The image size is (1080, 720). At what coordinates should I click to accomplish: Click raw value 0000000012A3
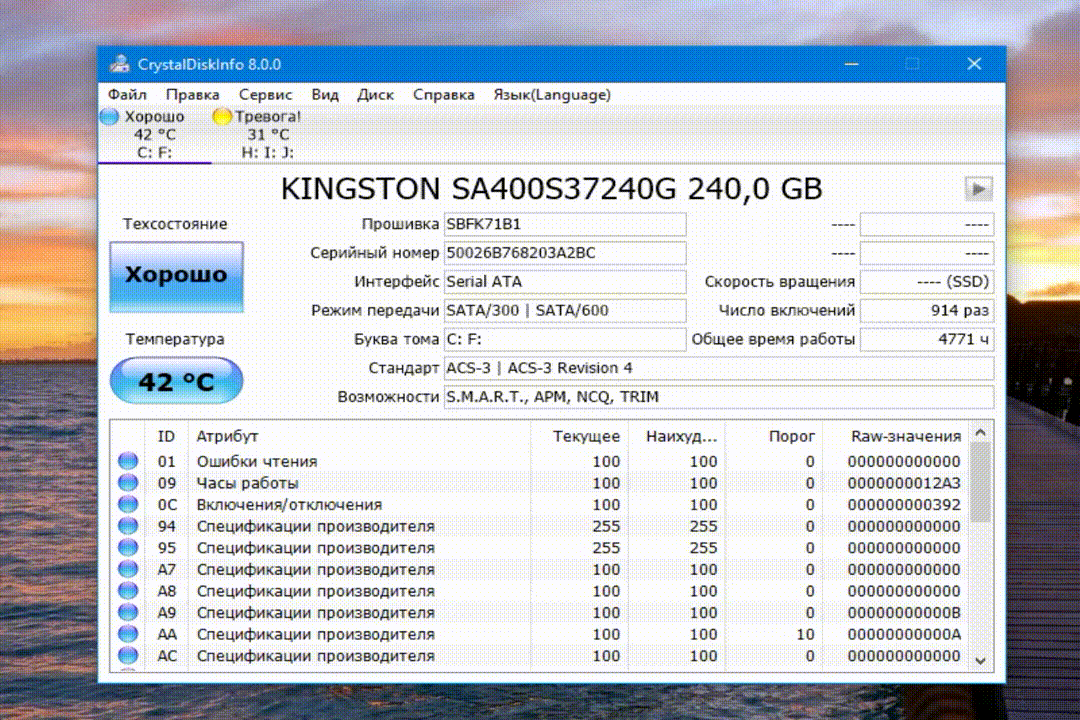(904, 483)
